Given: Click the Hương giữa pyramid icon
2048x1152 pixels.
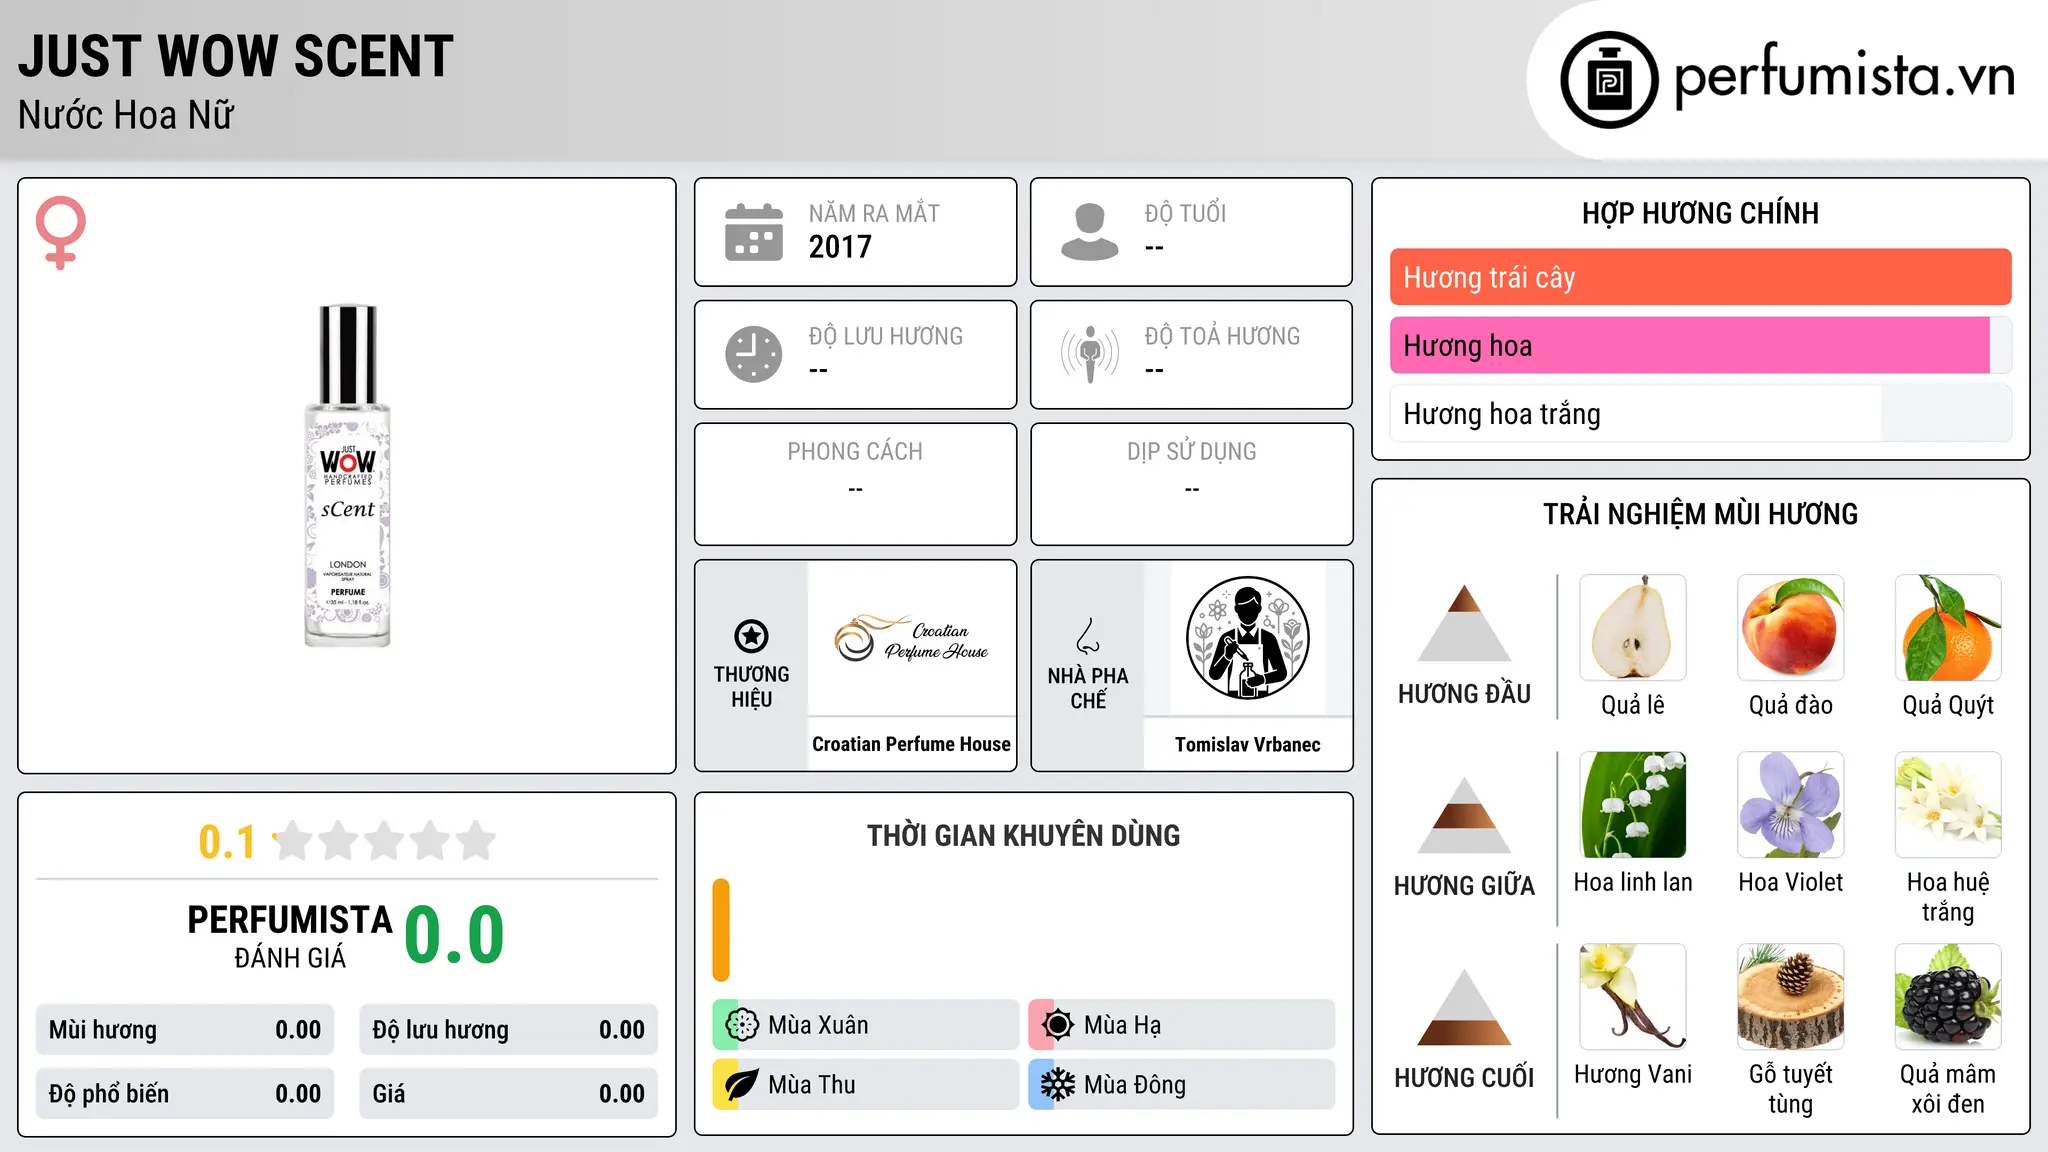Looking at the screenshot, I should [x=1464, y=815].
